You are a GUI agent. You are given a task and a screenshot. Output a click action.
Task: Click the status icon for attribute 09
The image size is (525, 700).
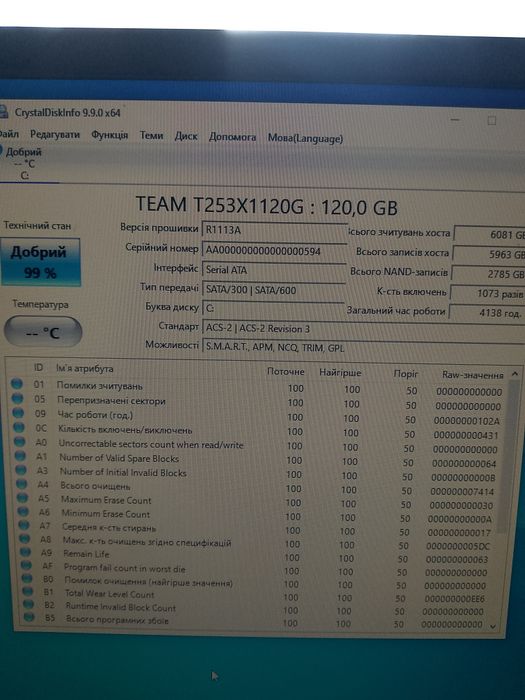pos(18,413)
